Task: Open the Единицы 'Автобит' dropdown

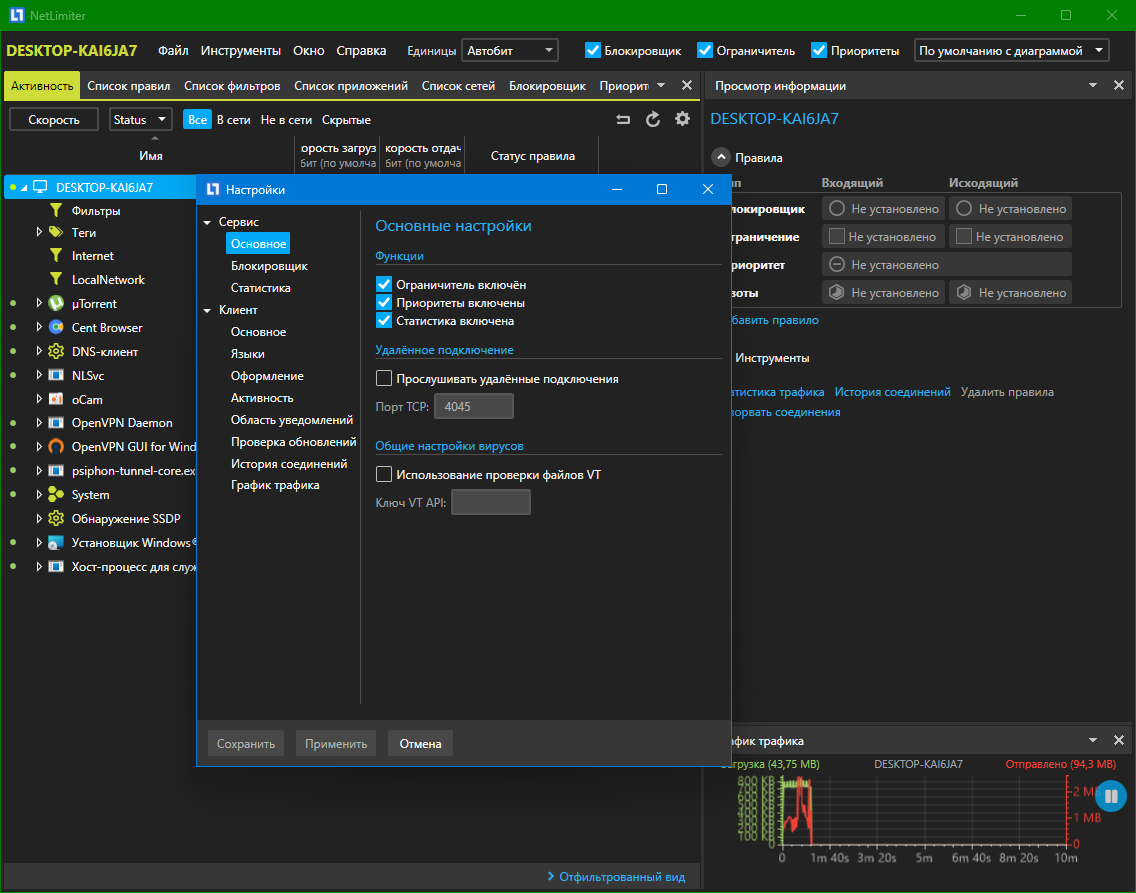Action: (x=510, y=50)
